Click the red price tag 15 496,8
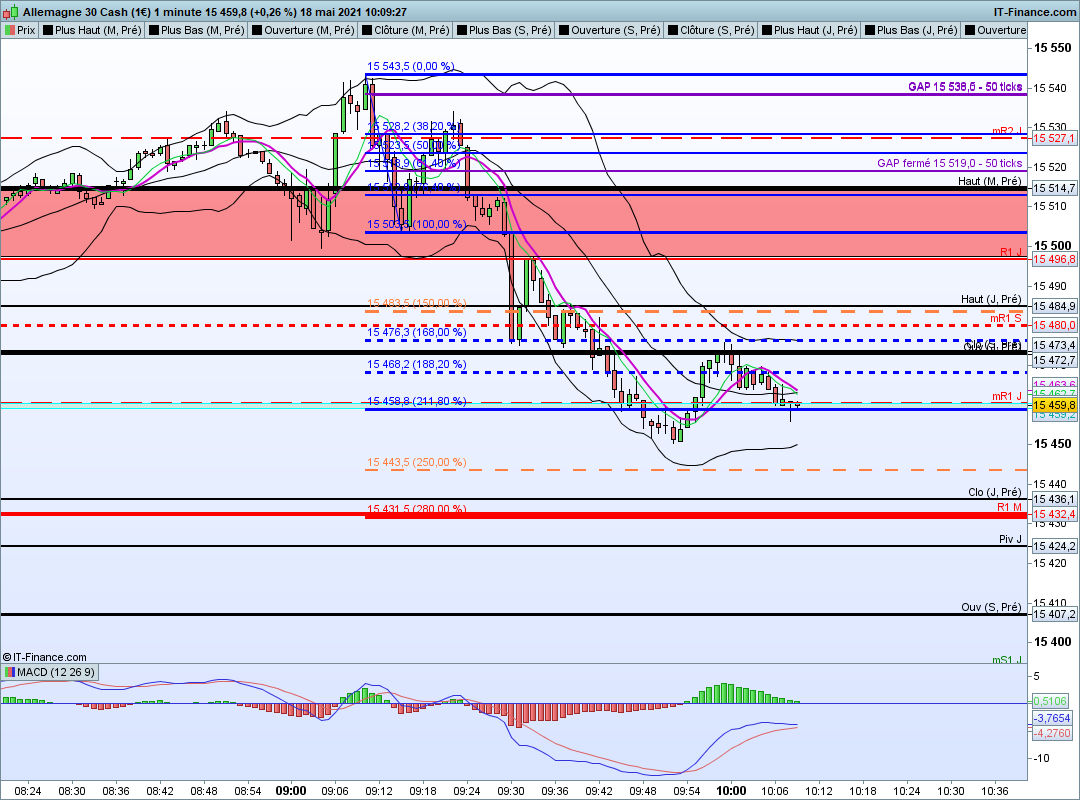 click(1054, 259)
